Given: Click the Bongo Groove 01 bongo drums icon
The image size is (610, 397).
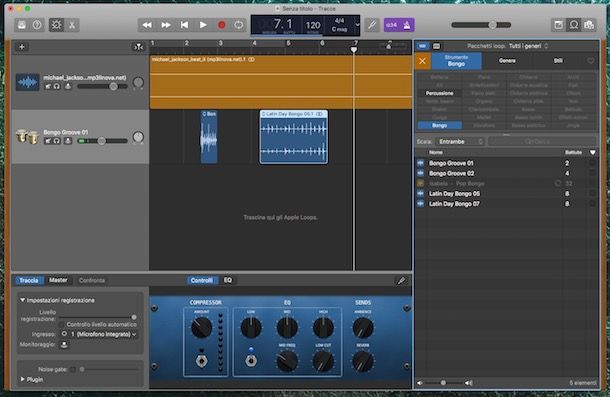Looking at the screenshot, I should point(28,137).
